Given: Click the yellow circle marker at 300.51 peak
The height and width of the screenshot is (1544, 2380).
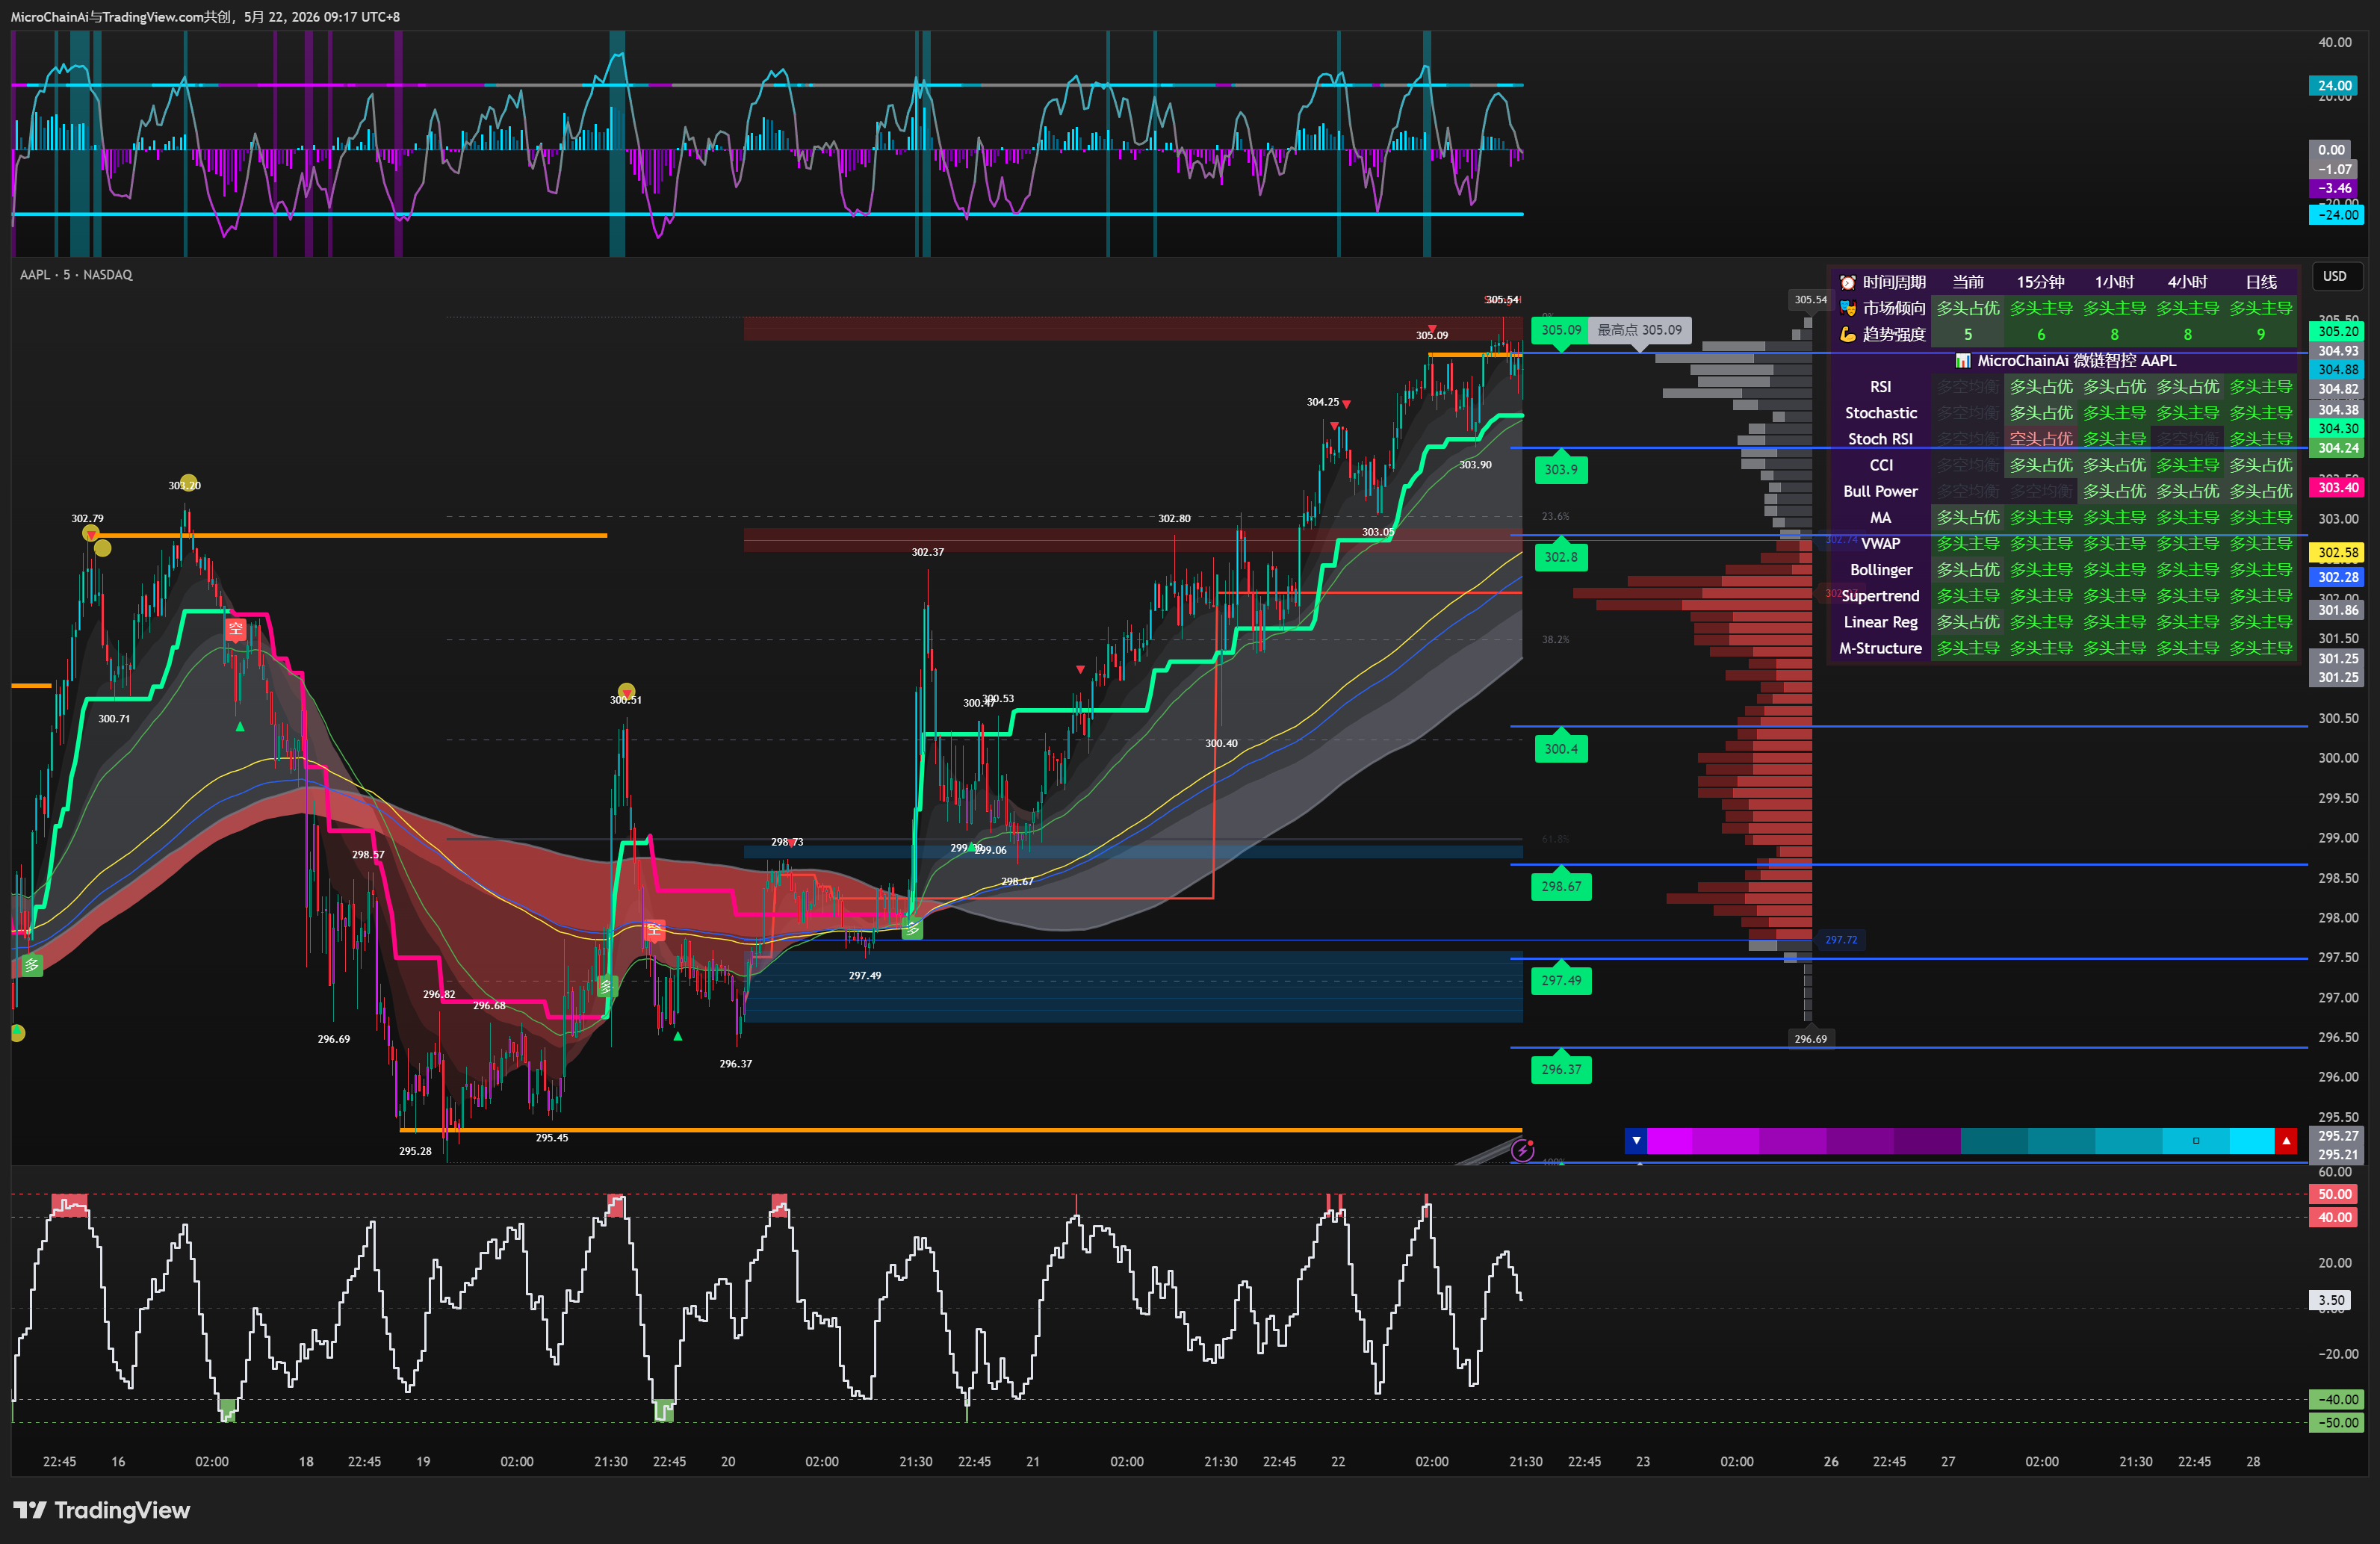Looking at the screenshot, I should (x=626, y=690).
